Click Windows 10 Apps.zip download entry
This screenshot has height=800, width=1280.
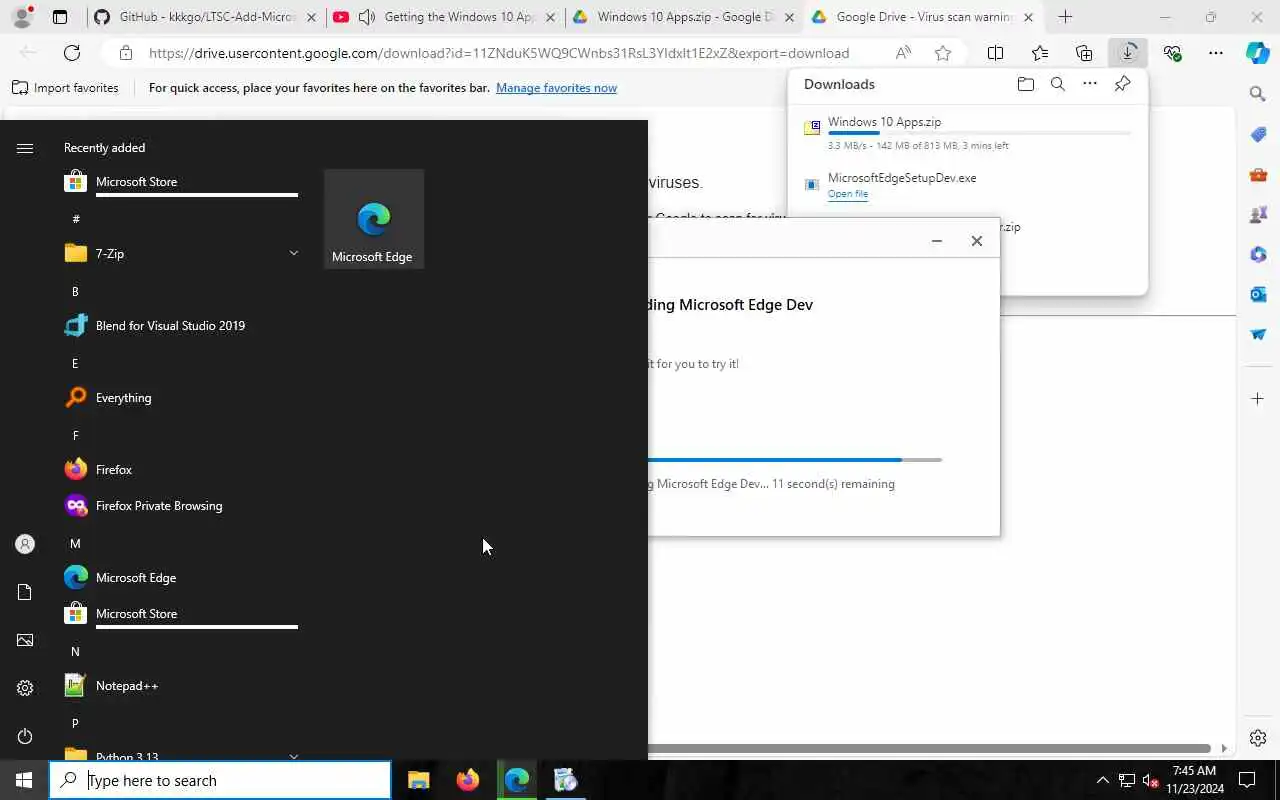968,134
